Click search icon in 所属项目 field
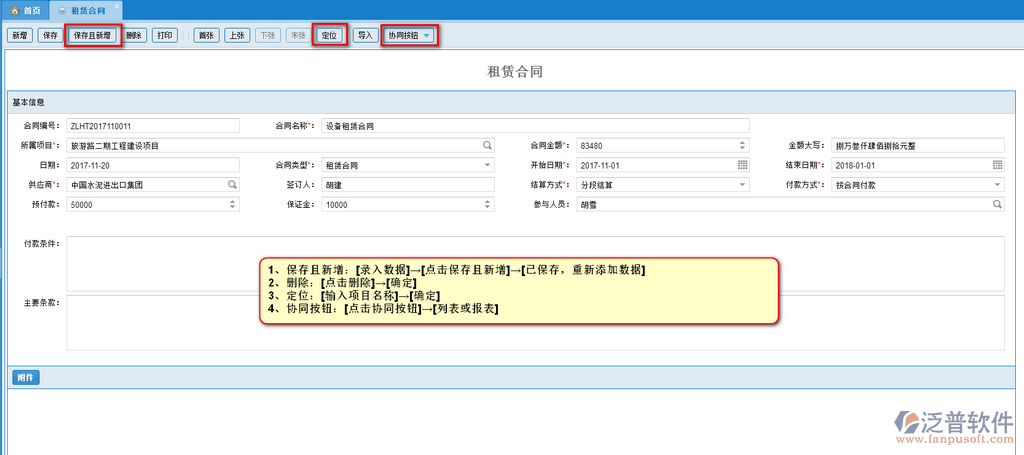The image size is (1024, 455). [x=487, y=145]
